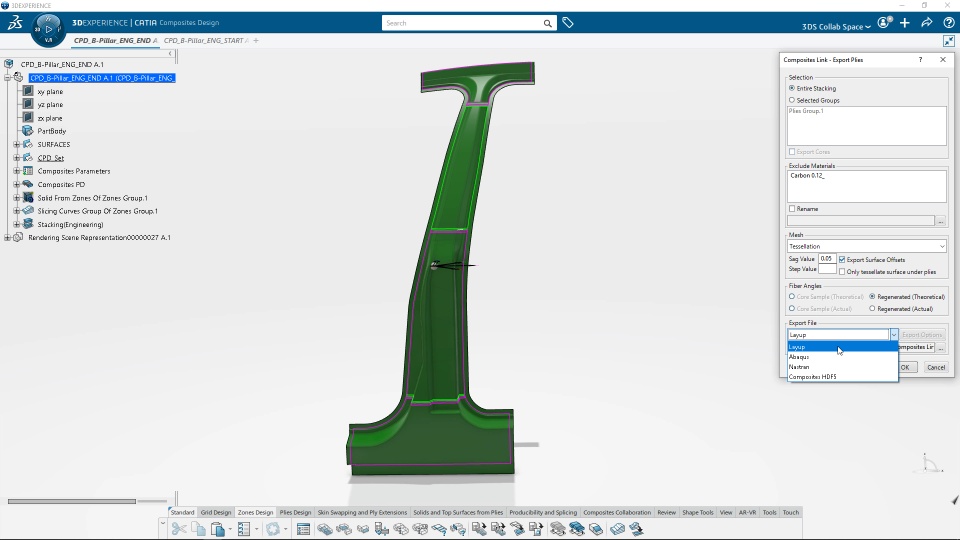Open the Mesh Tessellation dropdown
Image resolution: width=960 pixels, height=540 pixels.
click(x=866, y=246)
